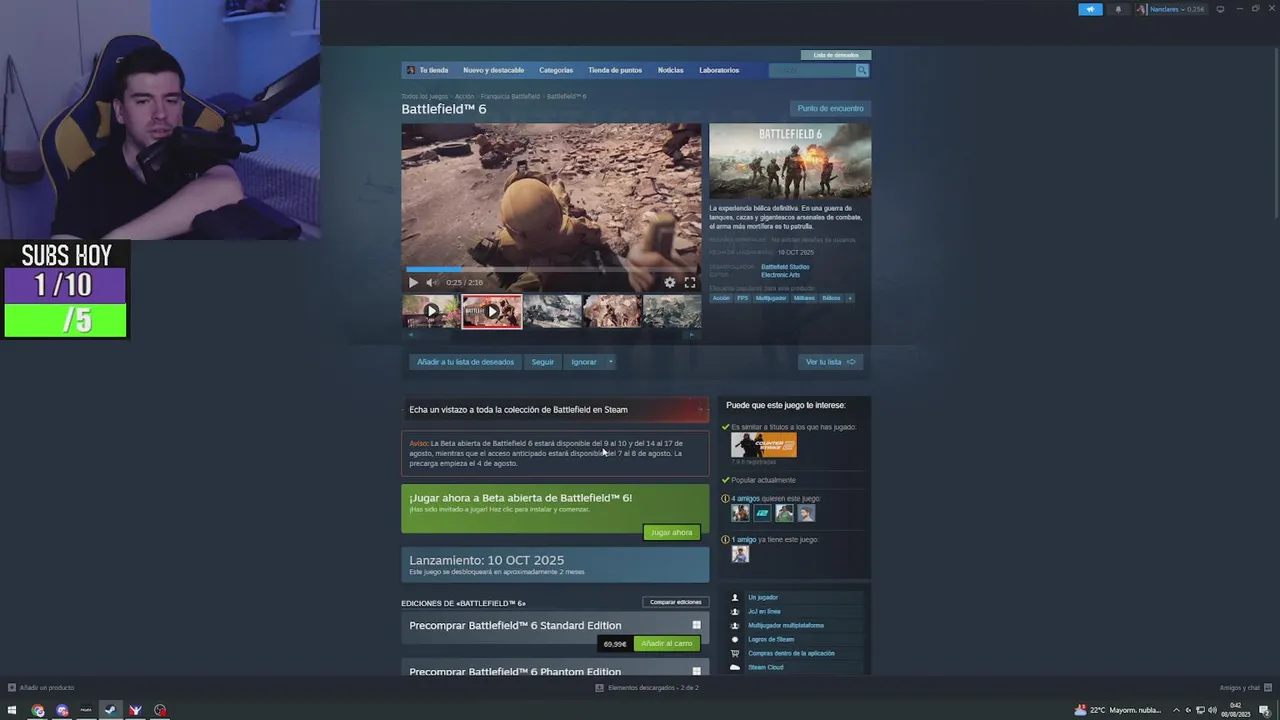
Task: Click Logros de Steam feature link
Action: (x=771, y=639)
